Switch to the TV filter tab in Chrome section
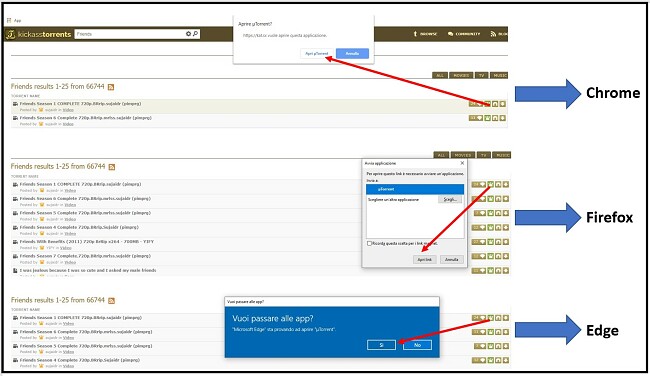Image resolution: width=650 pixels, height=376 pixels. [481, 75]
